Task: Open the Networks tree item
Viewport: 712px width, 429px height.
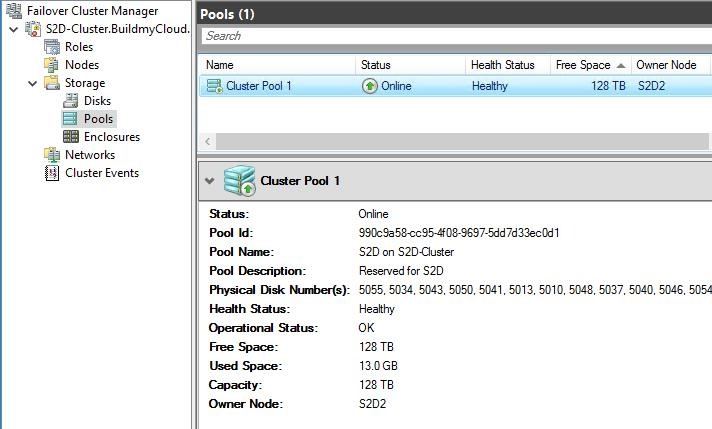Action: click(x=90, y=155)
